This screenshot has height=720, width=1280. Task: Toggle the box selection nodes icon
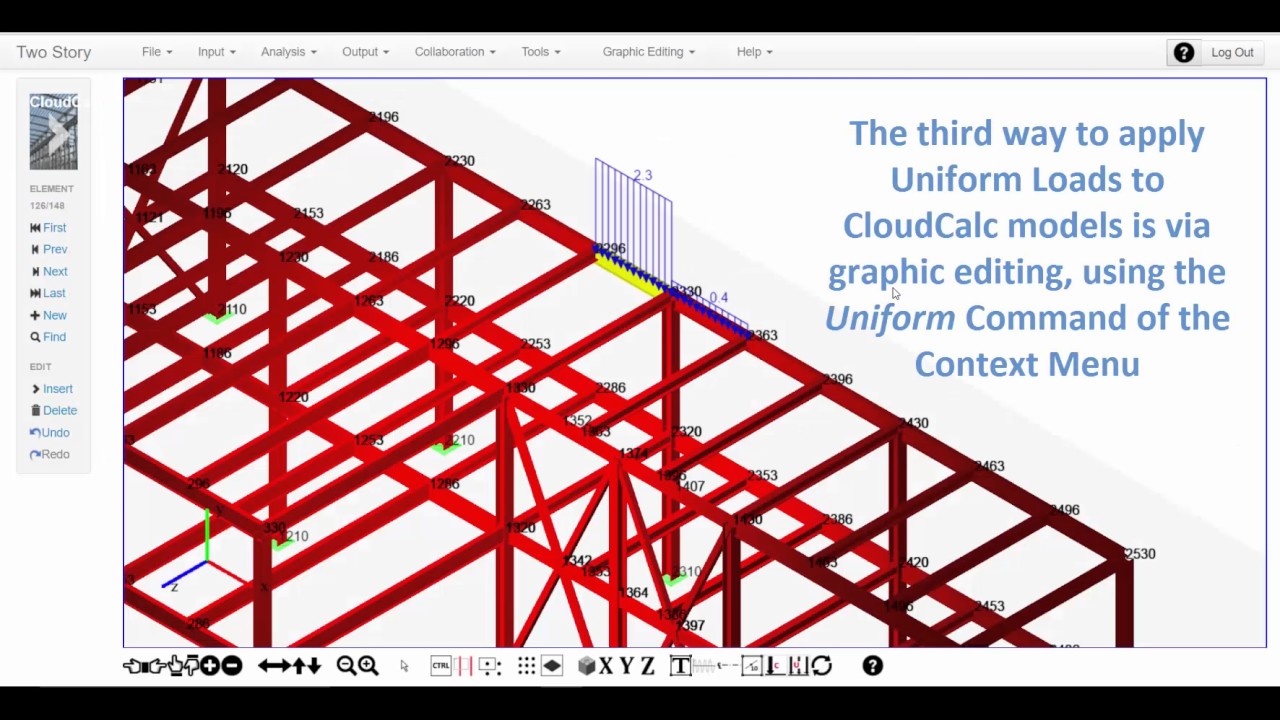pos(489,666)
